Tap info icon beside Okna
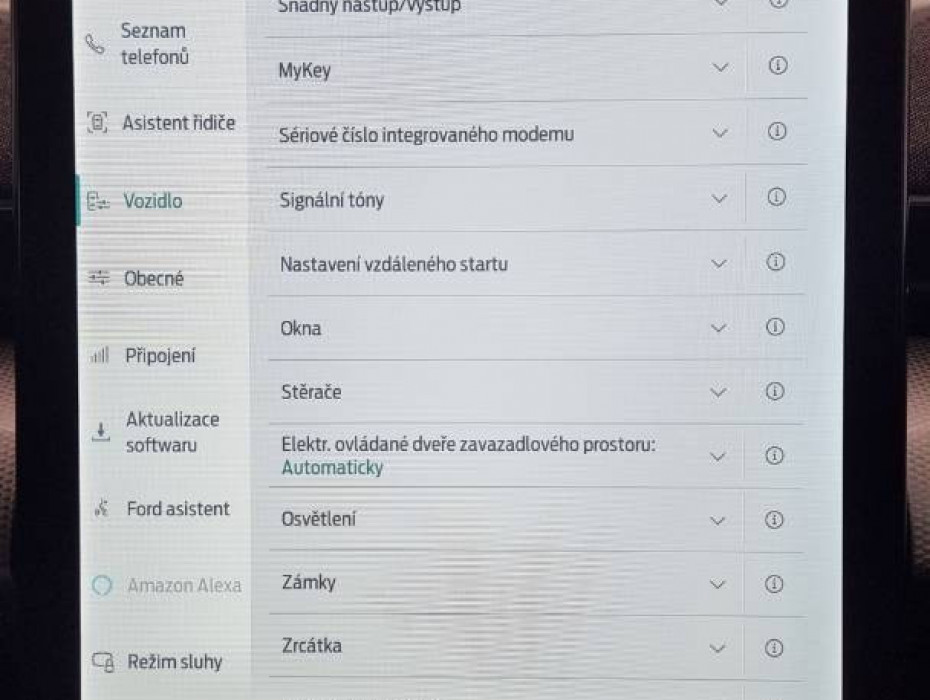 tap(775, 327)
